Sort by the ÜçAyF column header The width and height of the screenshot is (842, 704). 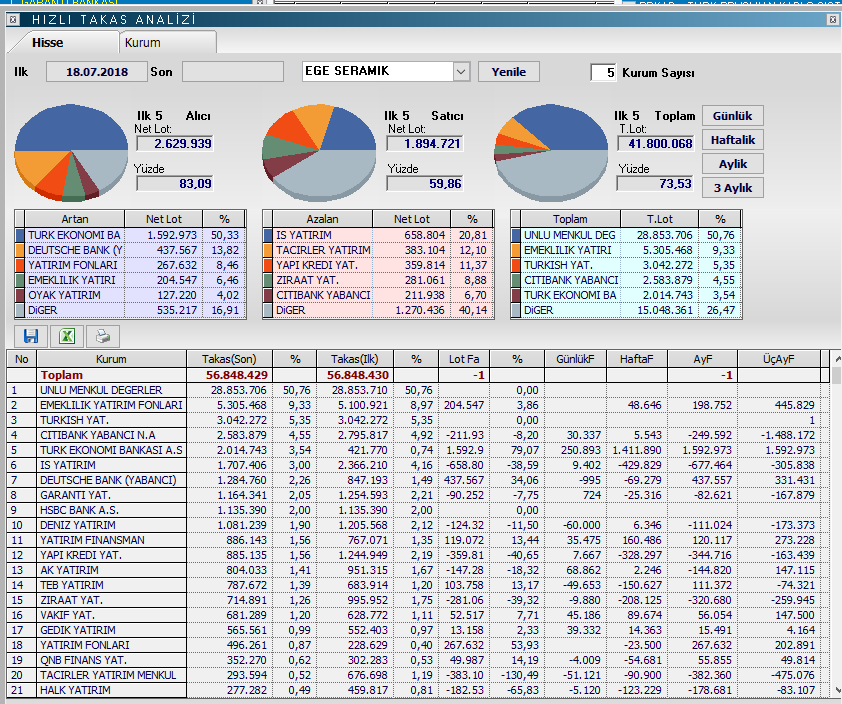[779, 359]
